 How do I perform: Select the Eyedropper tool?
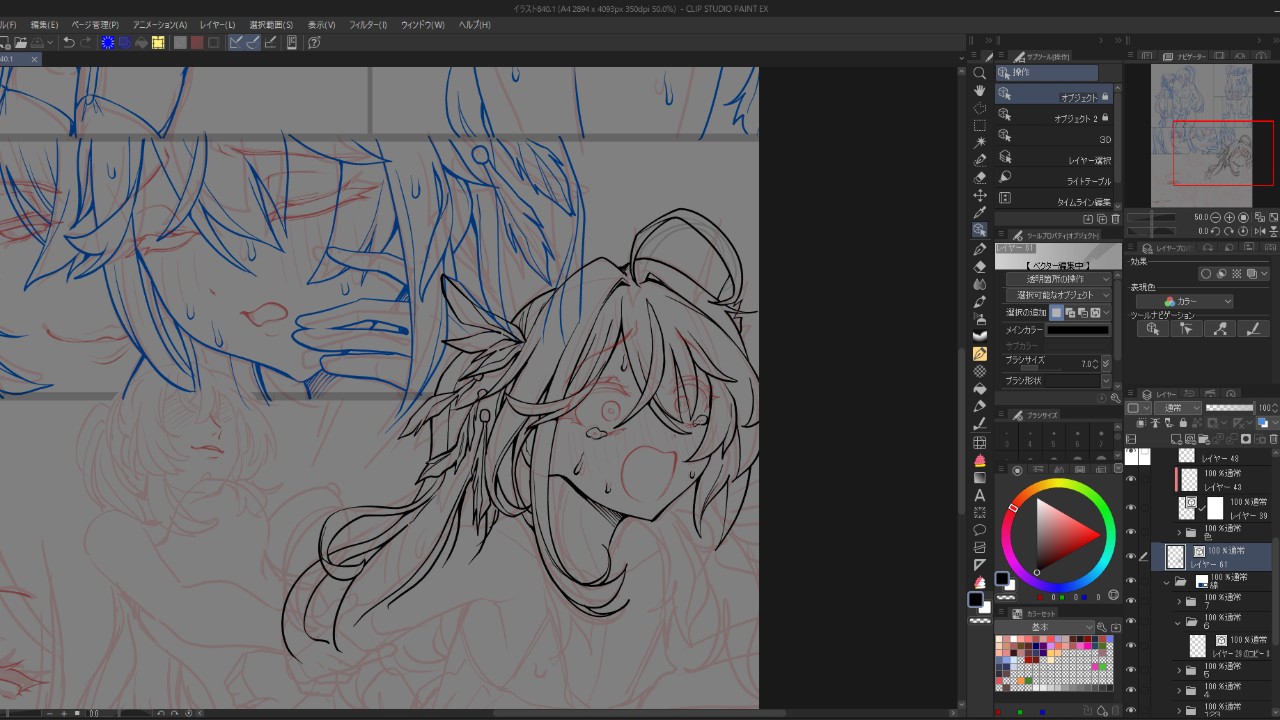[980, 212]
